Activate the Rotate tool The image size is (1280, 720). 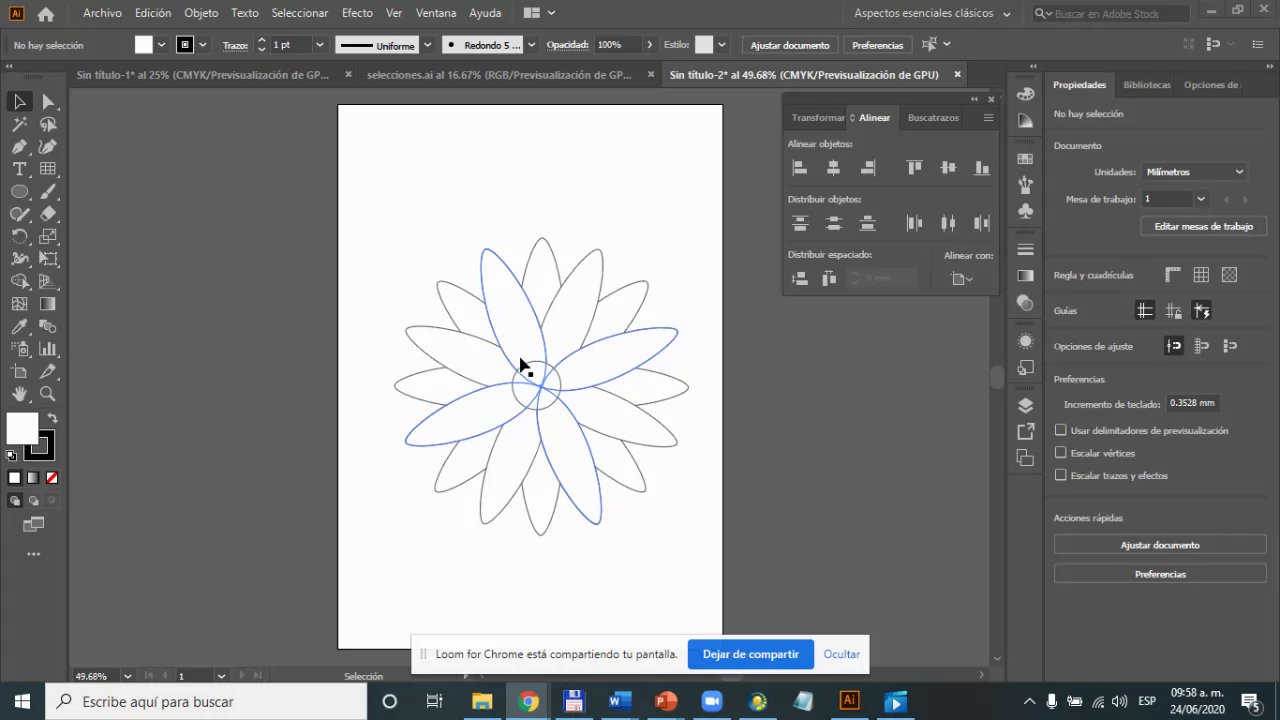point(19,237)
